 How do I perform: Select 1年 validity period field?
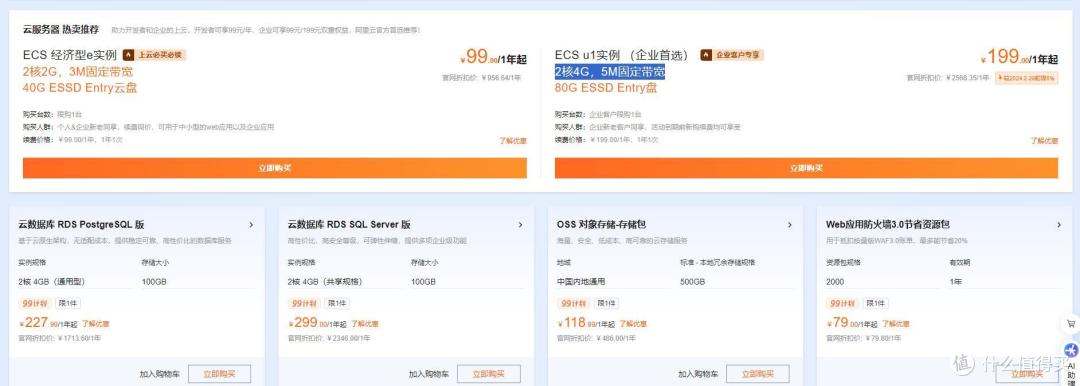click(1006, 282)
